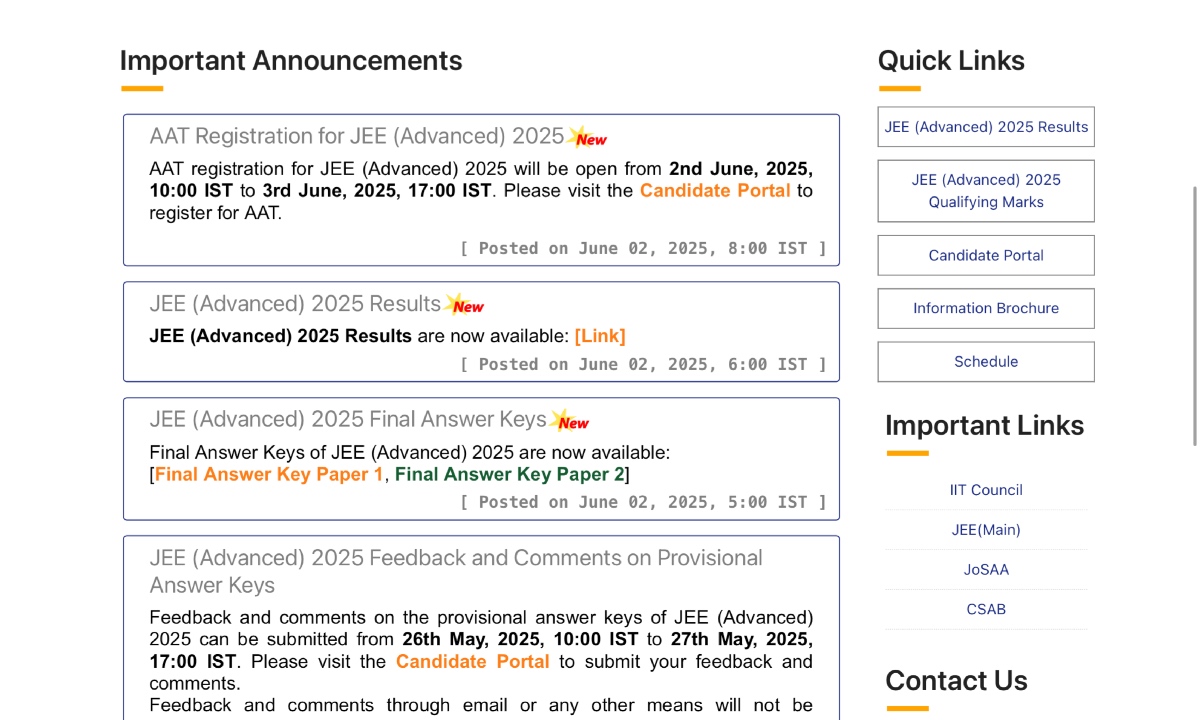Go to the JEE(Main) link
The width and height of the screenshot is (1200, 720).
pyautogui.click(x=986, y=530)
